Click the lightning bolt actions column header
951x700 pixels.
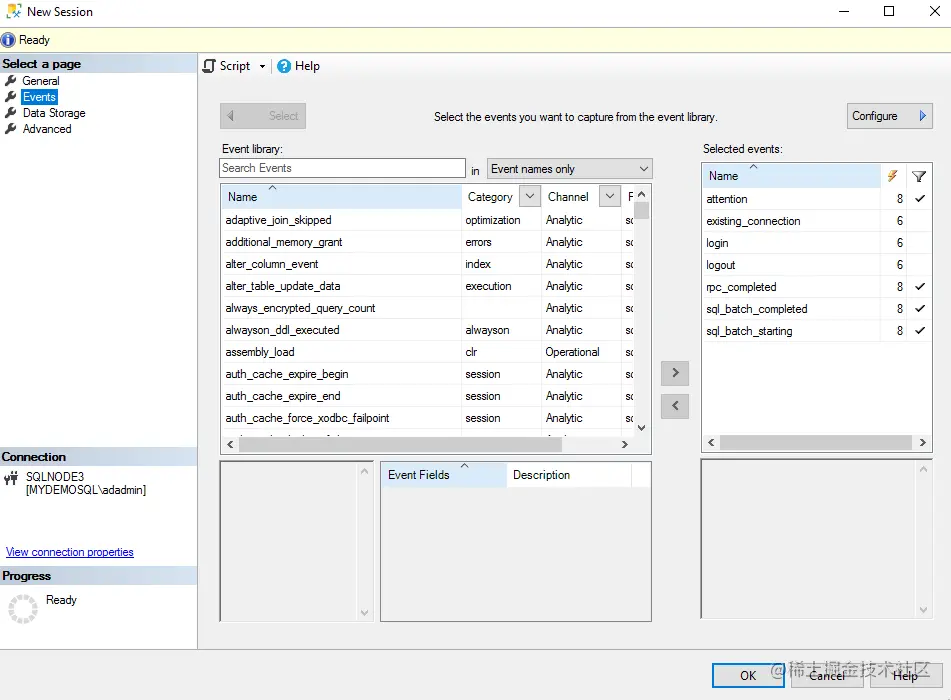(x=892, y=176)
